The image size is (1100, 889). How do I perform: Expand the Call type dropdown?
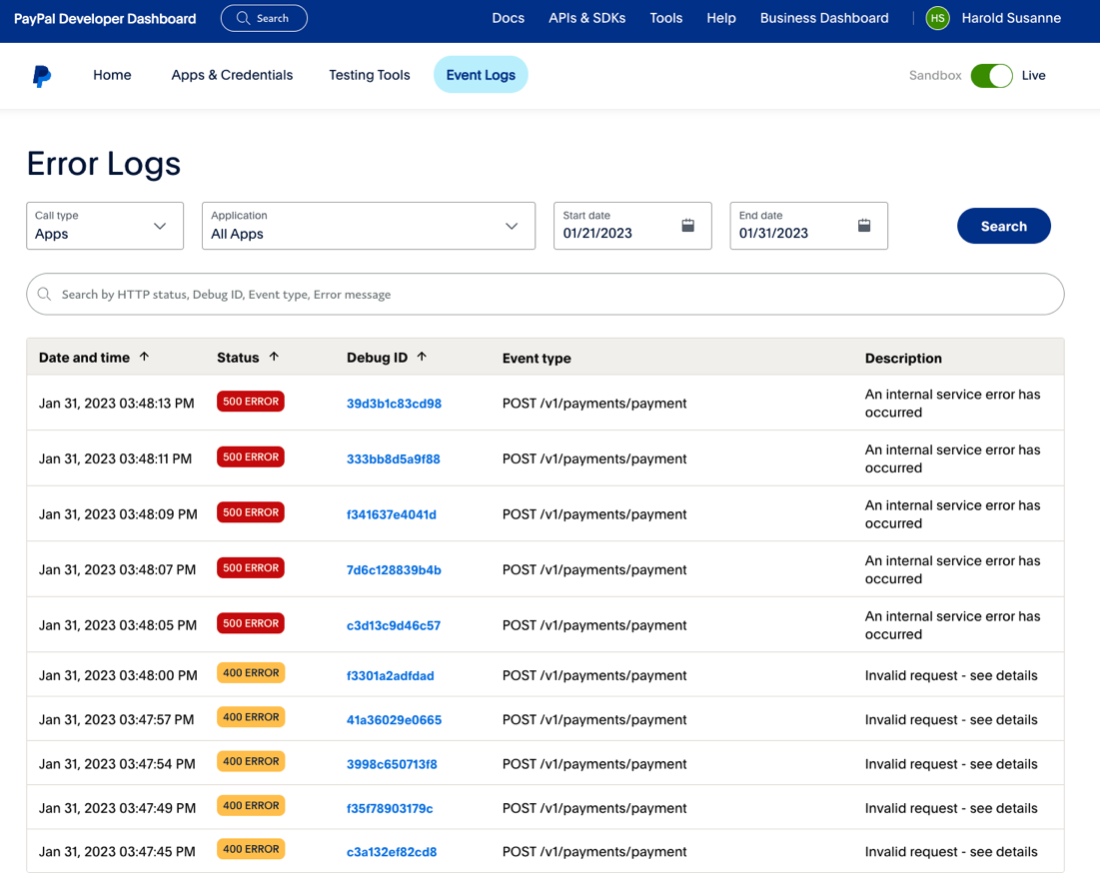pos(105,226)
